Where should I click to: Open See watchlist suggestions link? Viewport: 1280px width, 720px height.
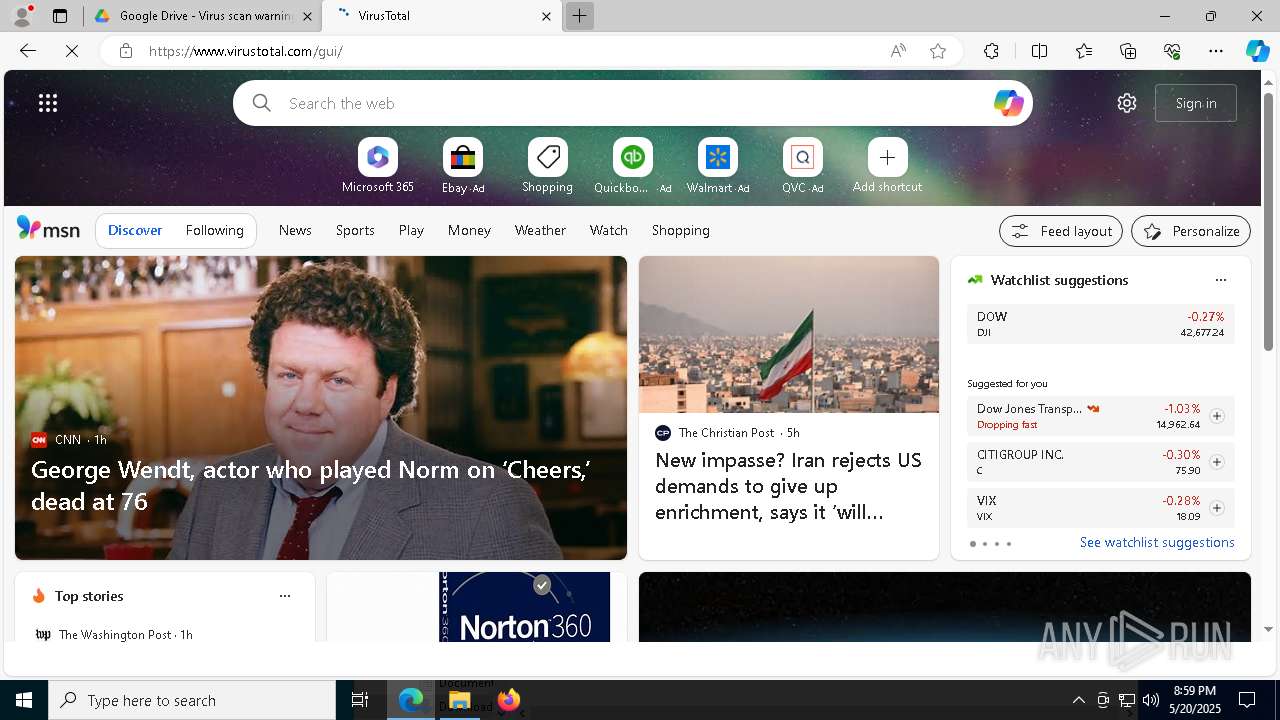point(1157,542)
